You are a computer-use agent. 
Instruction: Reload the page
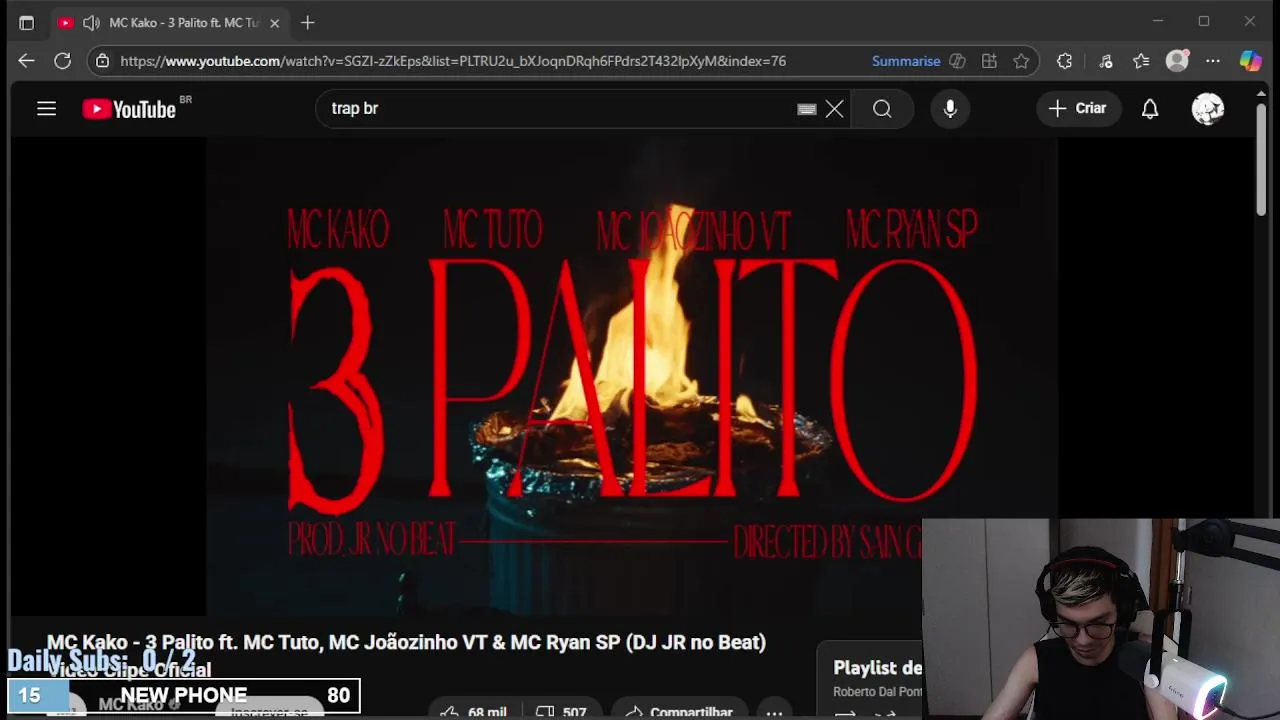pos(62,61)
